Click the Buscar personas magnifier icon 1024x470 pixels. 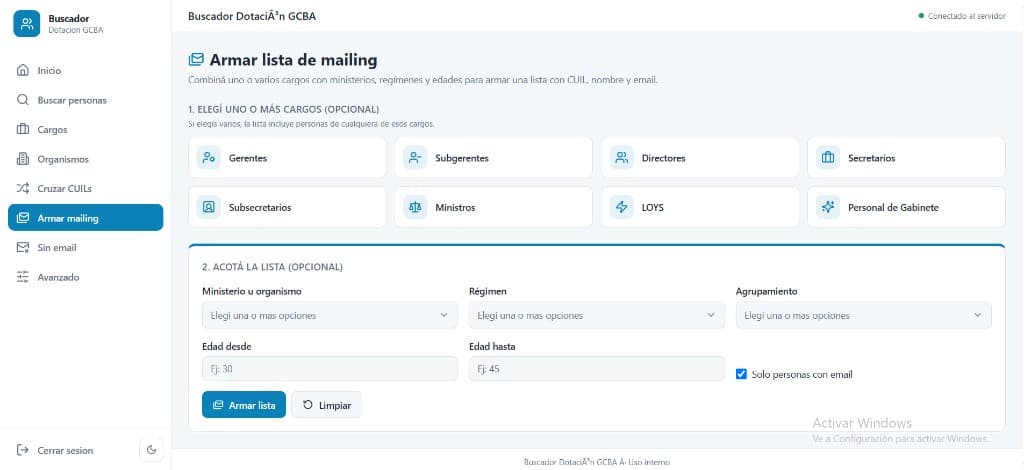pyautogui.click(x=23, y=100)
